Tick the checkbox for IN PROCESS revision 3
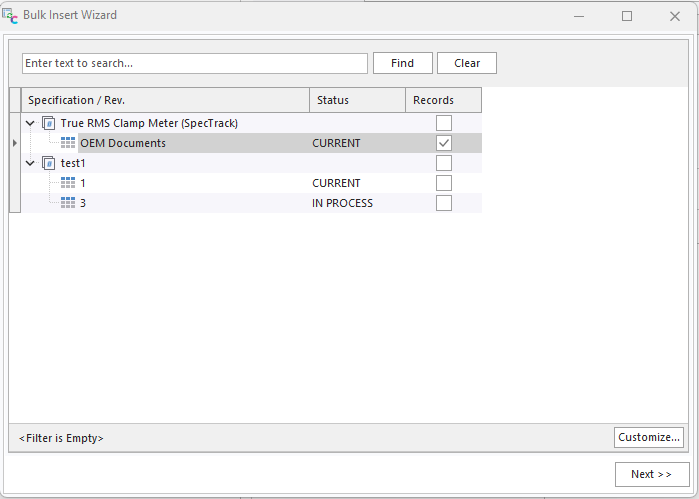This screenshot has height=499, width=699. (444, 203)
